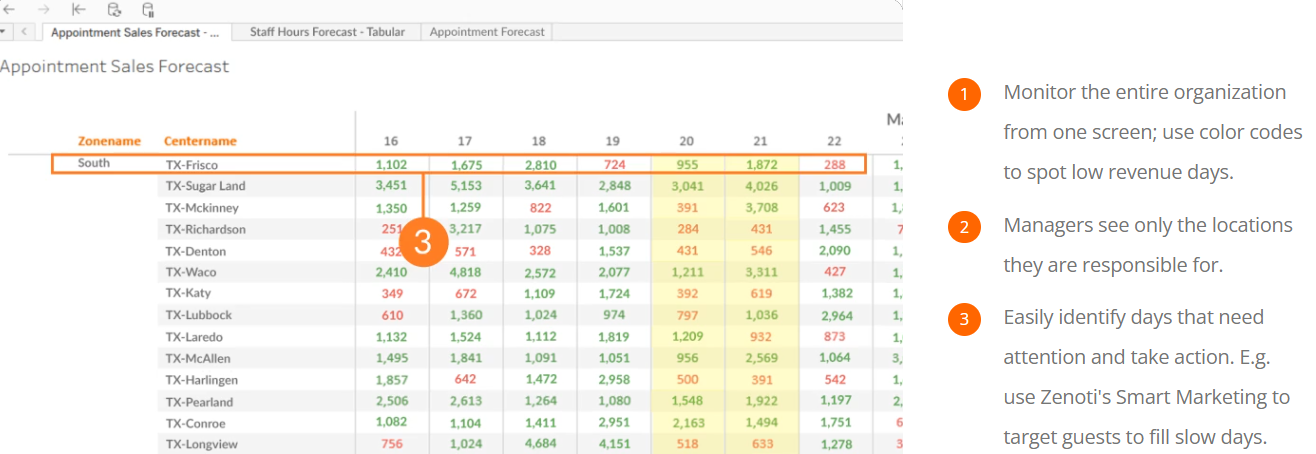Click the small orange 3 badge beside text
The height and width of the screenshot is (454, 1316).
coord(964,320)
